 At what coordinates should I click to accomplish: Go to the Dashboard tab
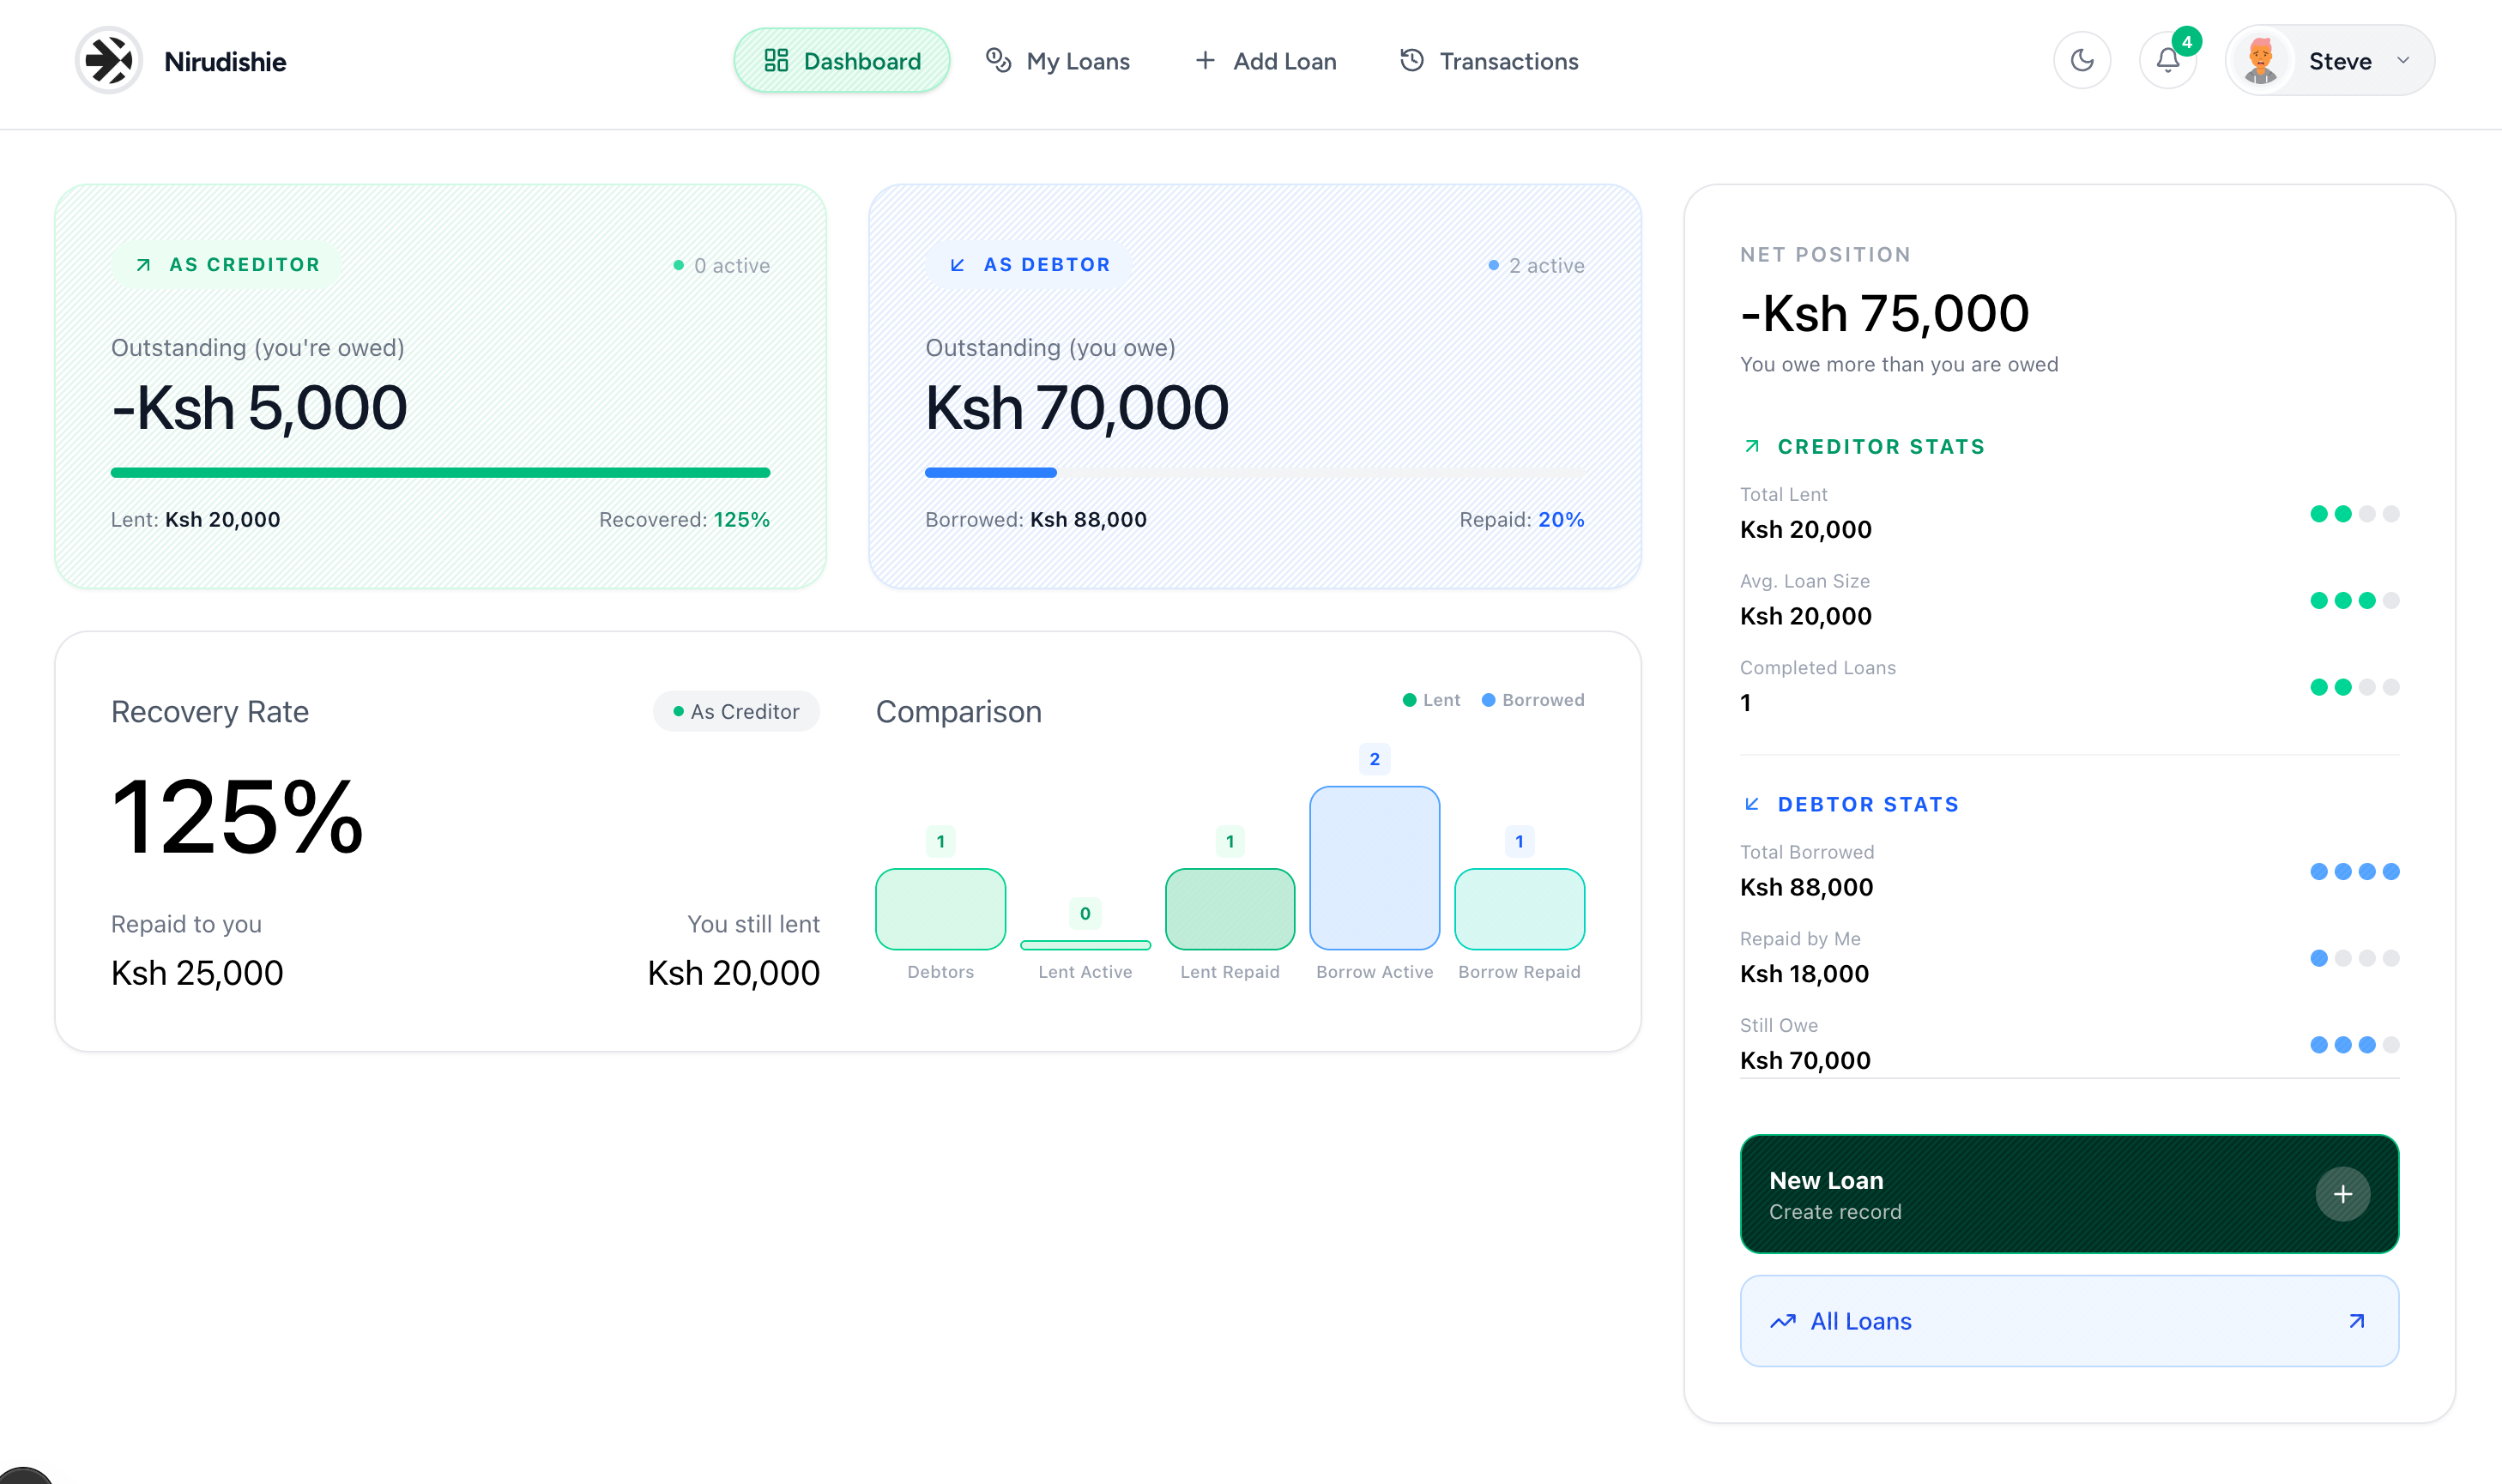pos(841,61)
